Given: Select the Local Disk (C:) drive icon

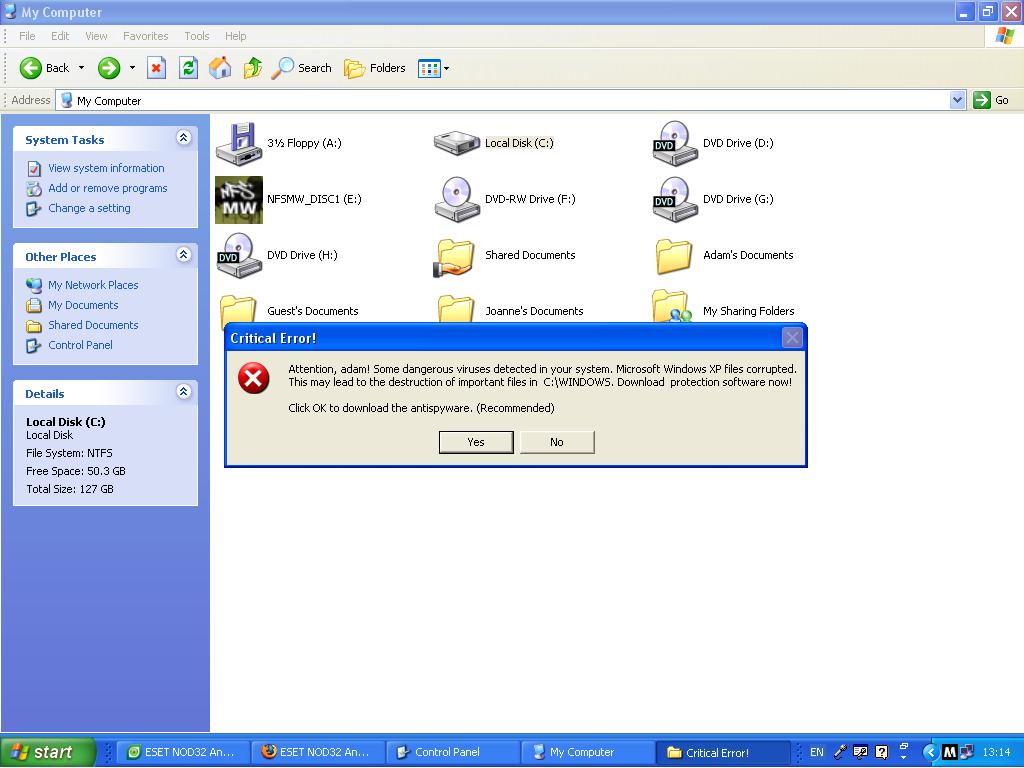Looking at the screenshot, I should [457, 144].
